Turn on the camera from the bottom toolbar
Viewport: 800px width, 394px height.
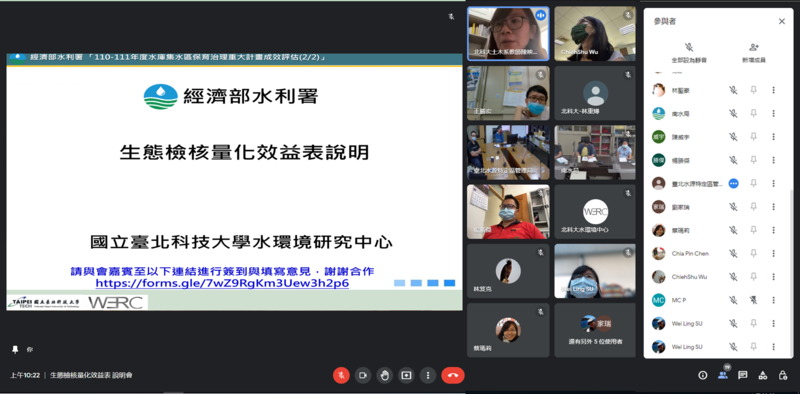[363, 375]
